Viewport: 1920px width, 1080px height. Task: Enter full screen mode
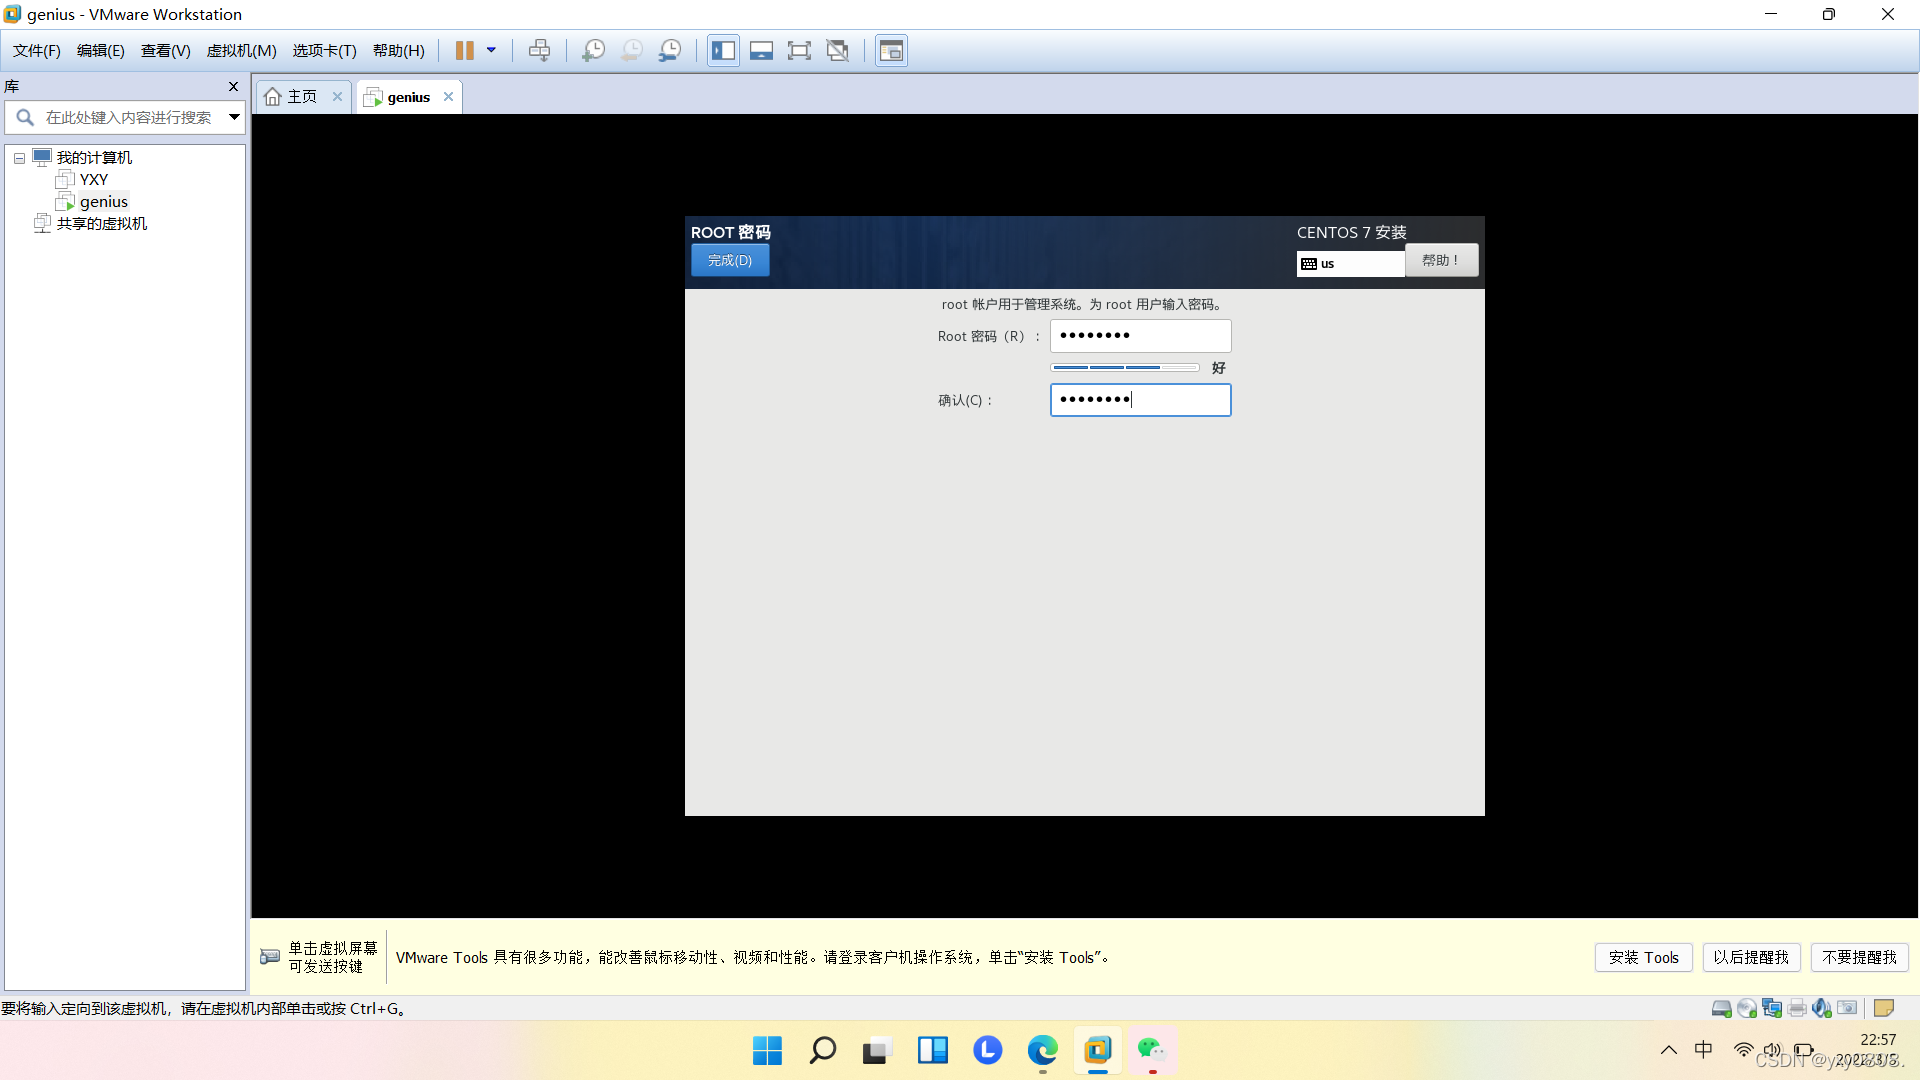[x=799, y=51]
